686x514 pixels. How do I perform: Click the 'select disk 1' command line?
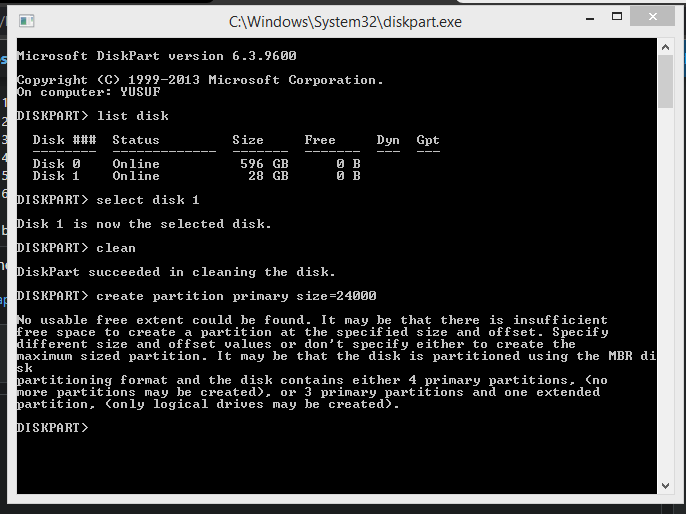[x=108, y=200]
